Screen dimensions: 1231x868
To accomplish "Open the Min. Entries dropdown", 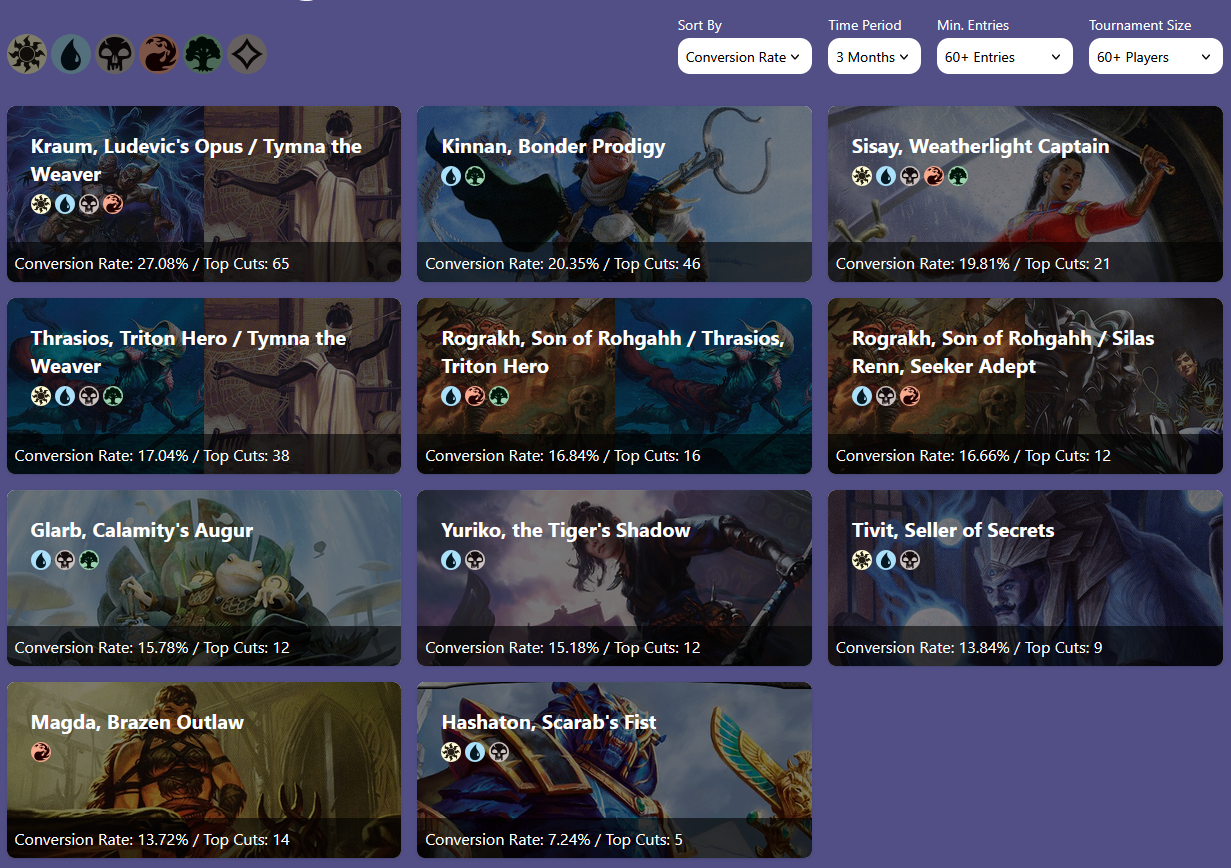I will coord(1004,57).
